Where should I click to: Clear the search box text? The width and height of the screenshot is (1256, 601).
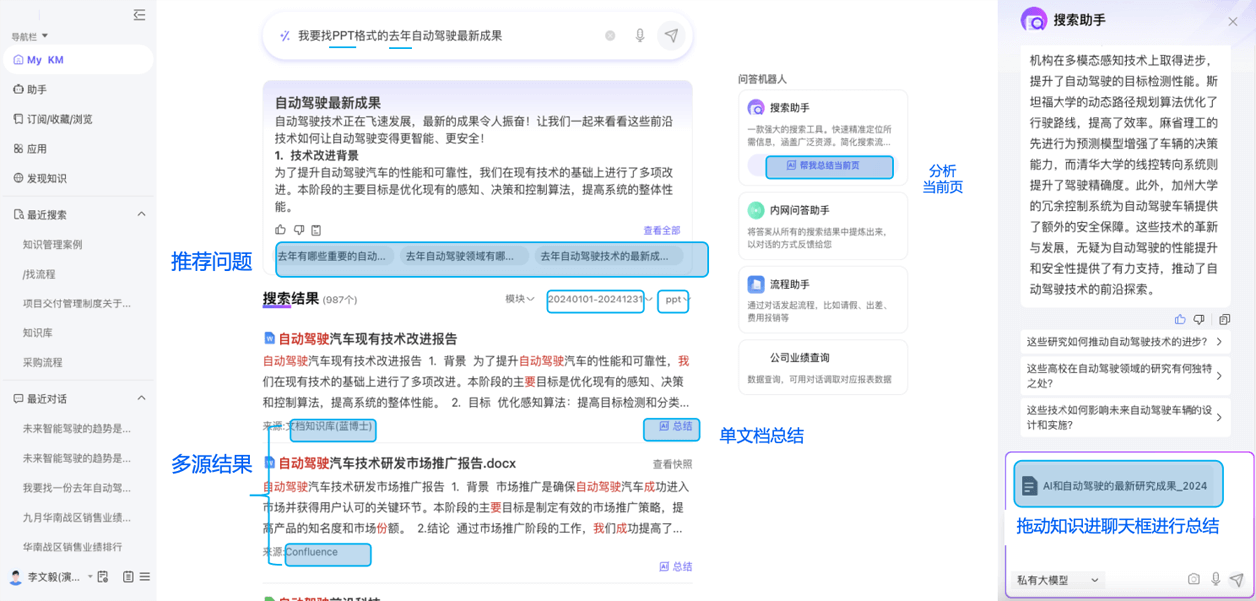click(x=610, y=36)
